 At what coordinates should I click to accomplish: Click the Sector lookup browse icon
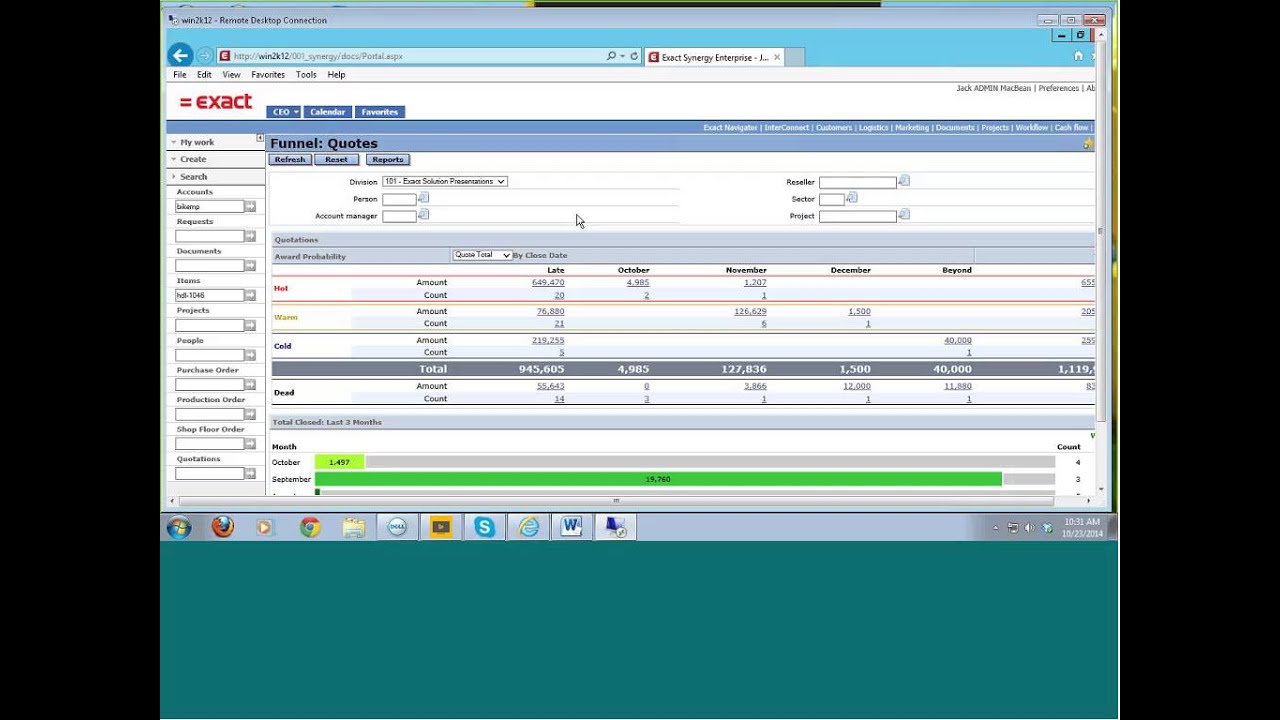pyautogui.click(x=852, y=198)
